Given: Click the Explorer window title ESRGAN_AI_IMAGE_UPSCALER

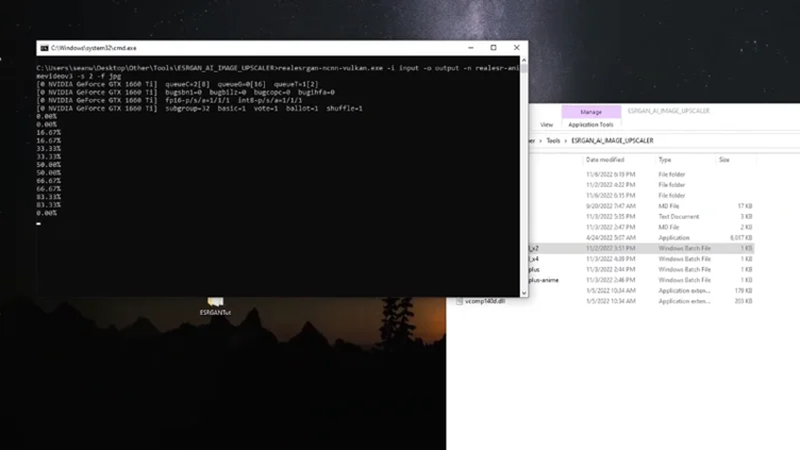Looking at the screenshot, I should (x=668, y=111).
